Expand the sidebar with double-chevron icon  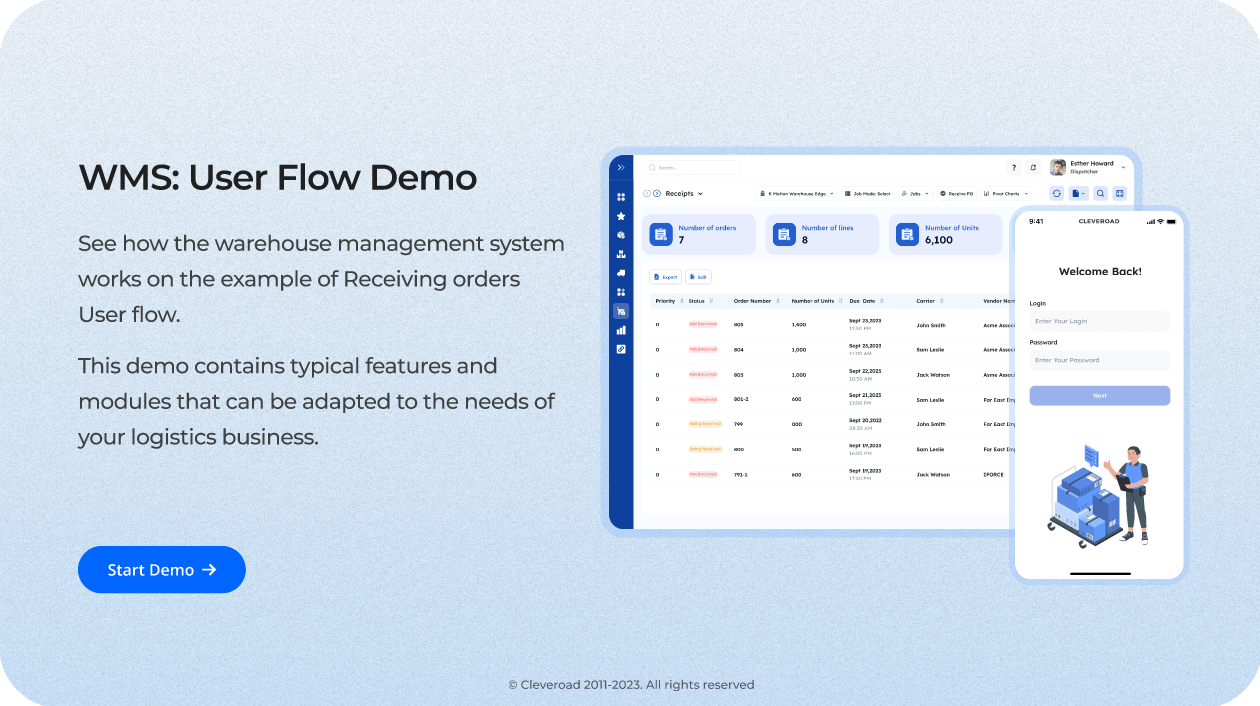tap(621, 168)
